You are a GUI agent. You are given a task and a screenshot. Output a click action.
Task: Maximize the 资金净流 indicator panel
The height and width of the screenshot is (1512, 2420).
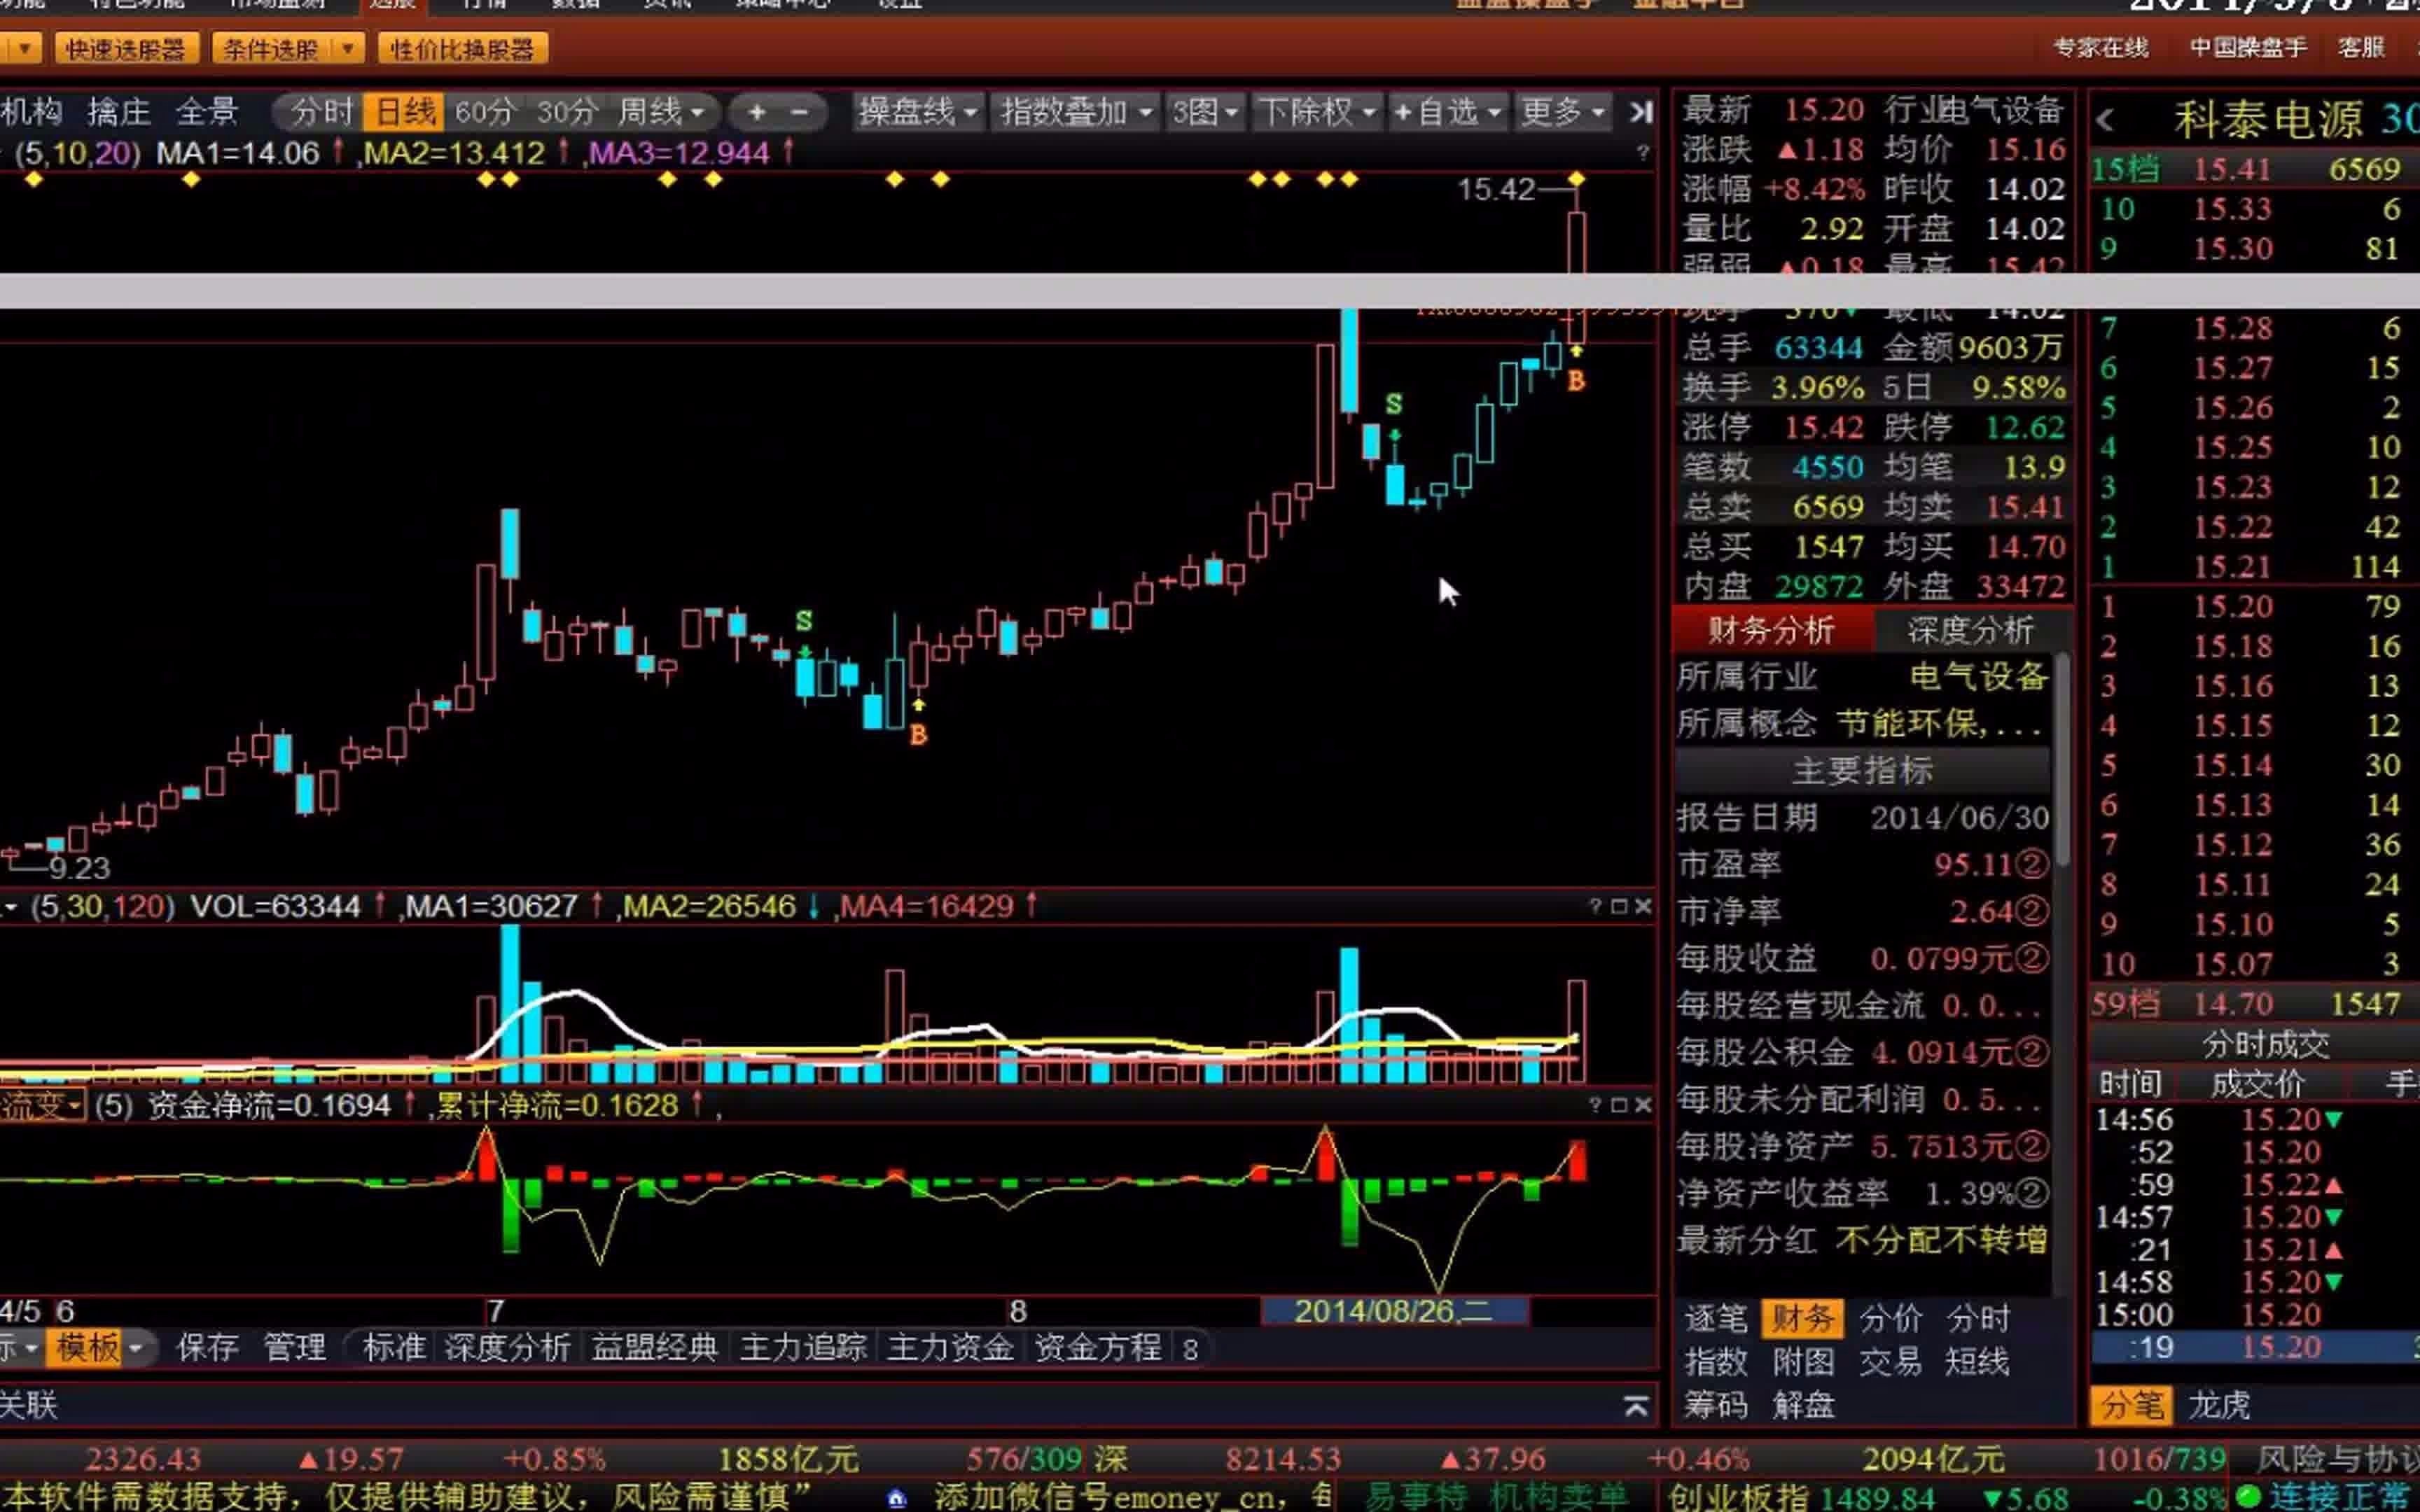[x=1619, y=1105]
